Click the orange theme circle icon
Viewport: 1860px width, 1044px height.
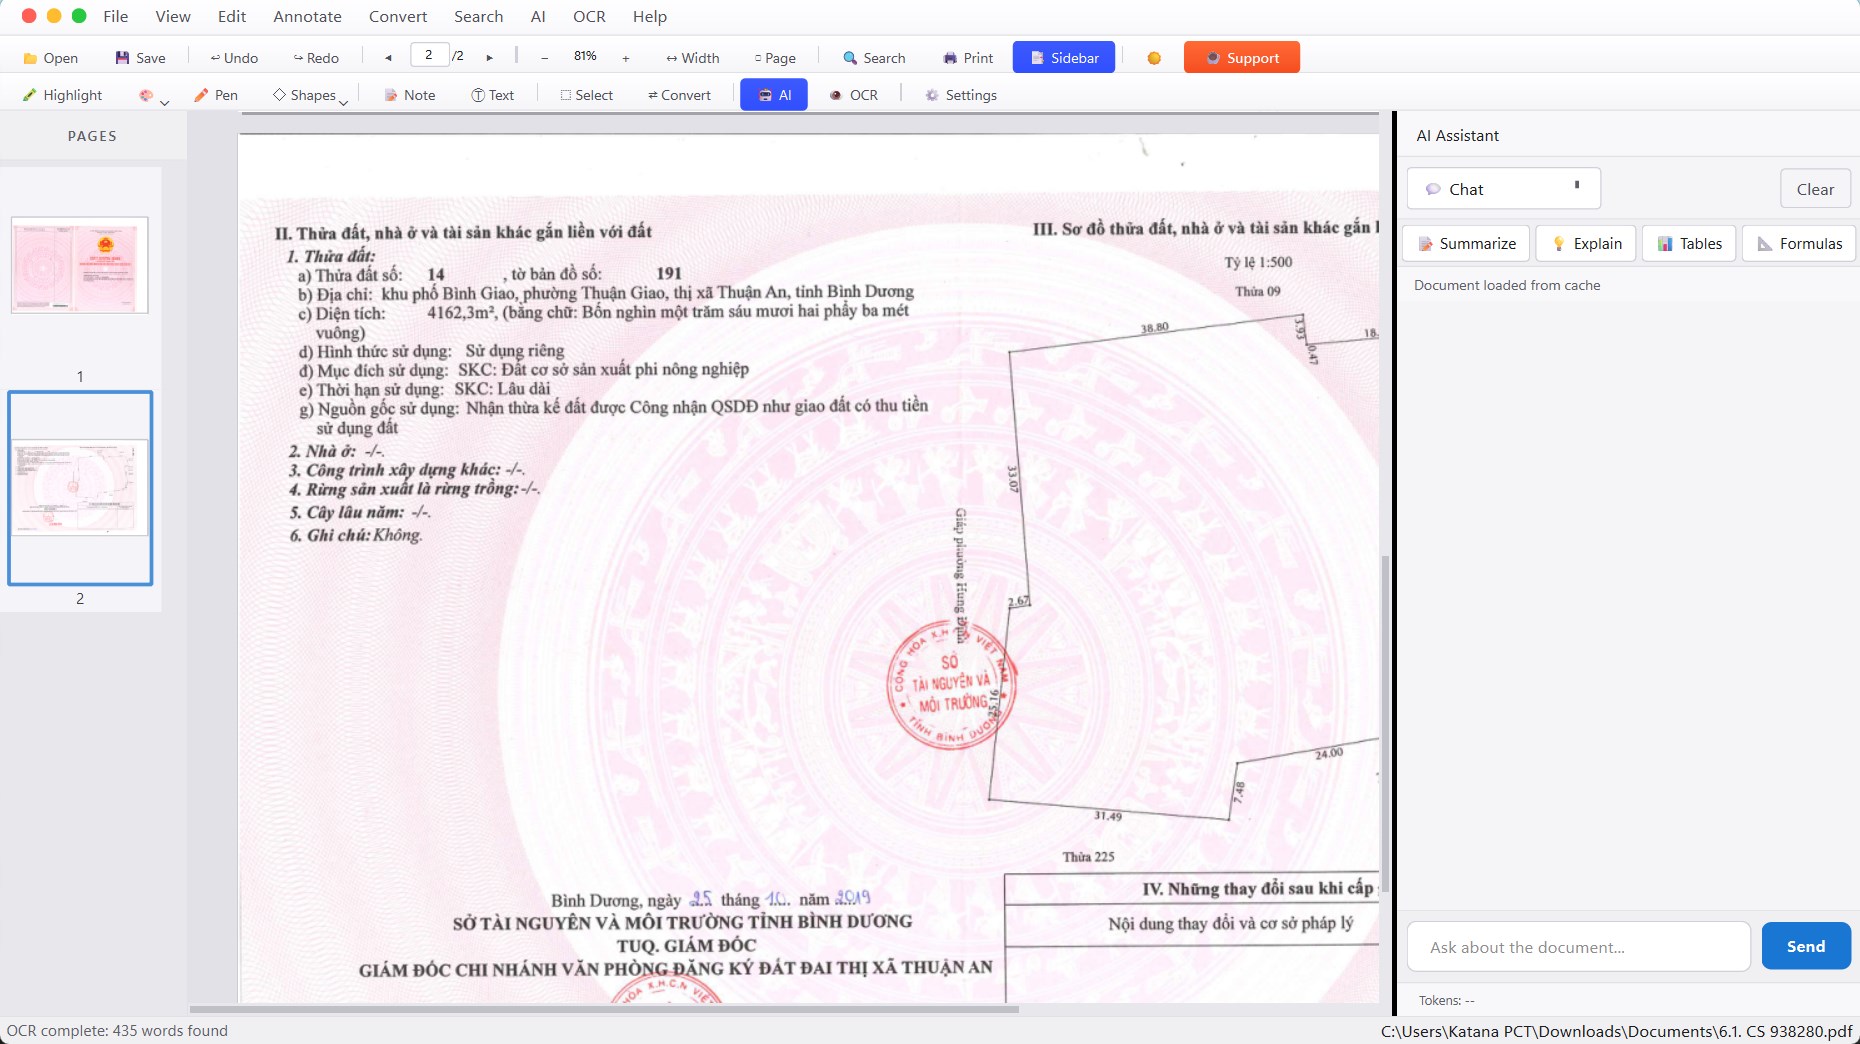(1154, 58)
